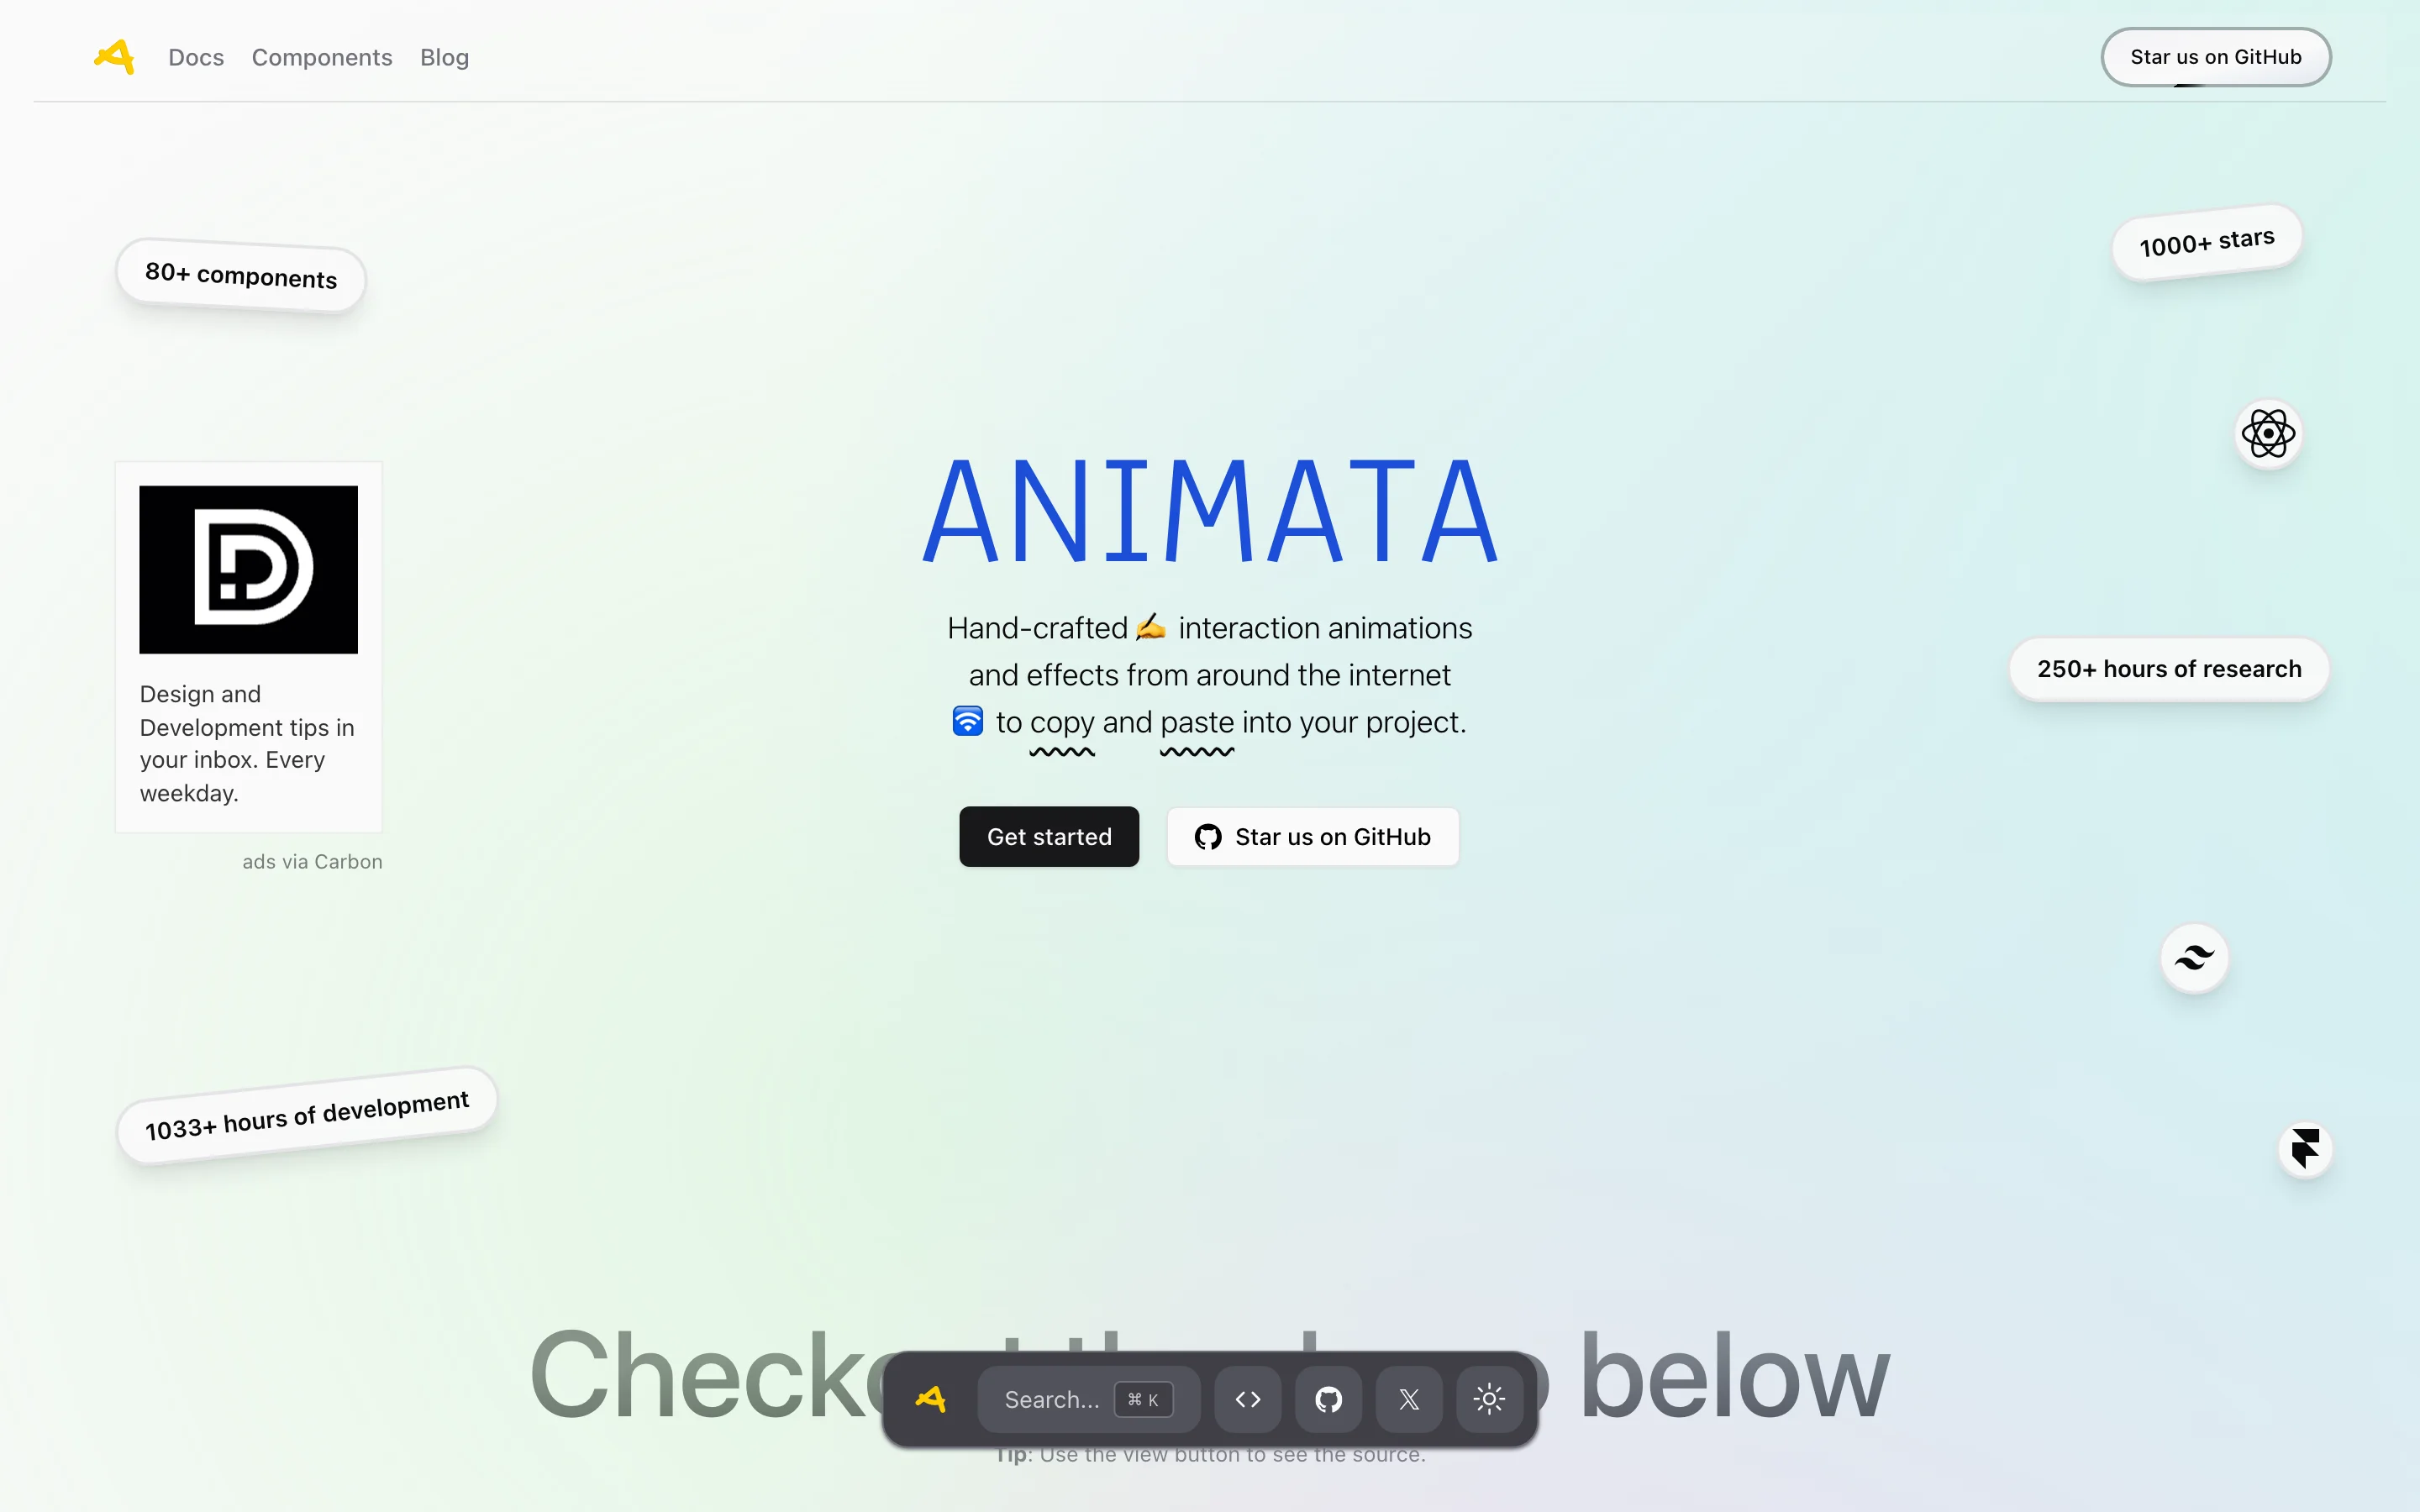Click the wifi emoji in the tagline
Viewport: 2420px width, 1512px height.
click(967, 721)
